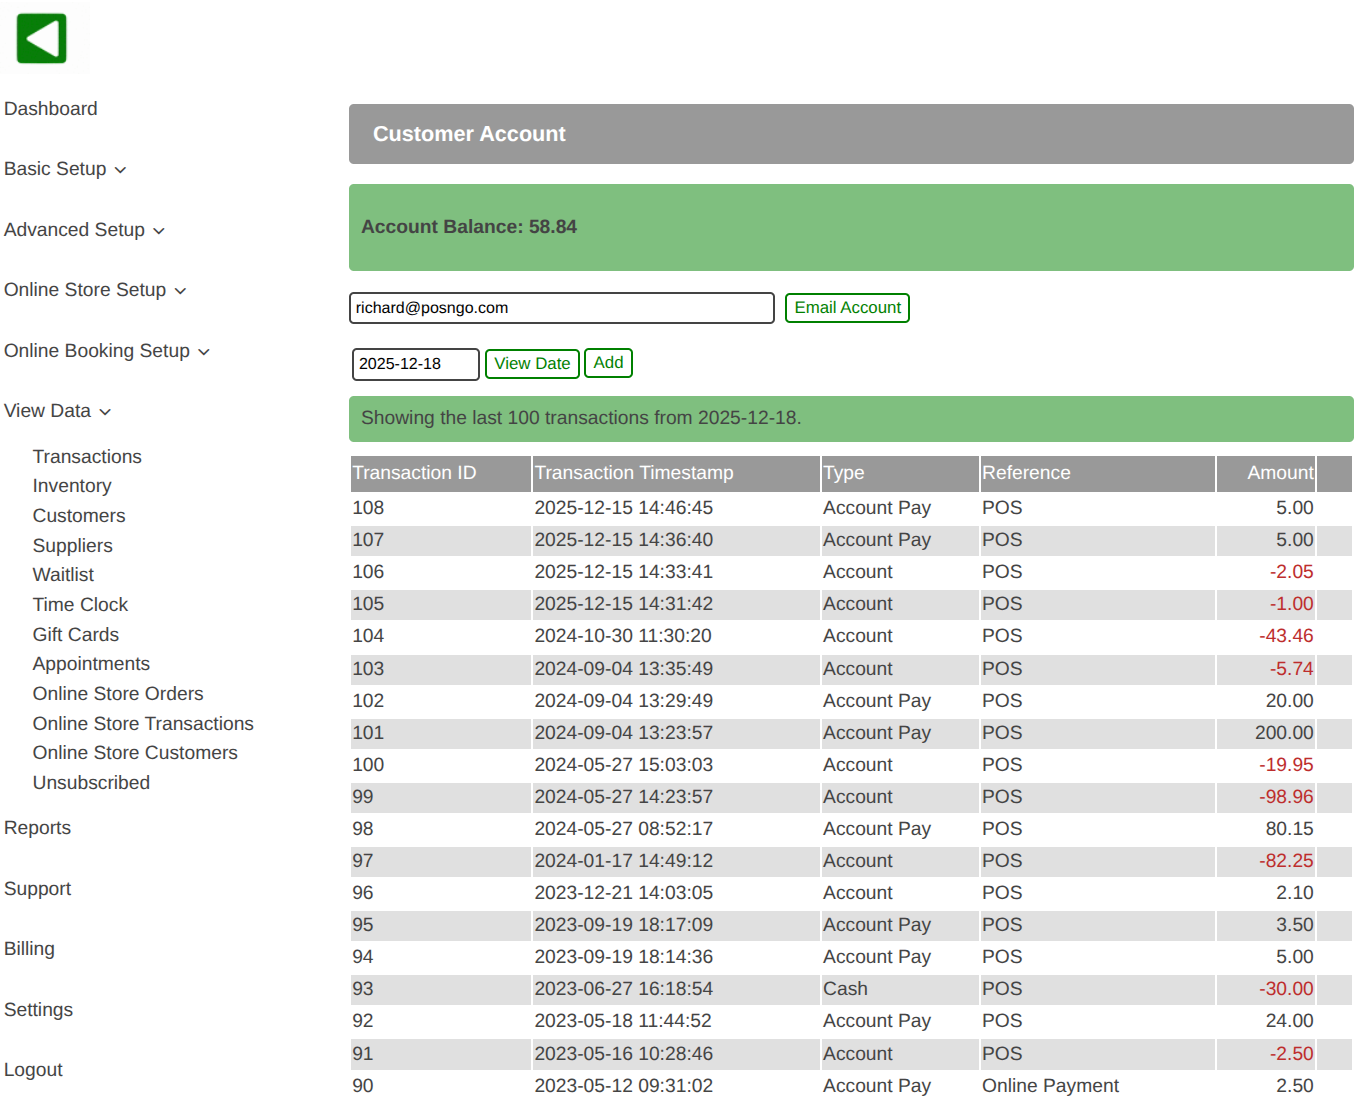This screenshot has height=1103, width=1369.
Task: Log out using the Logout link
Action: click(33, 1070)
